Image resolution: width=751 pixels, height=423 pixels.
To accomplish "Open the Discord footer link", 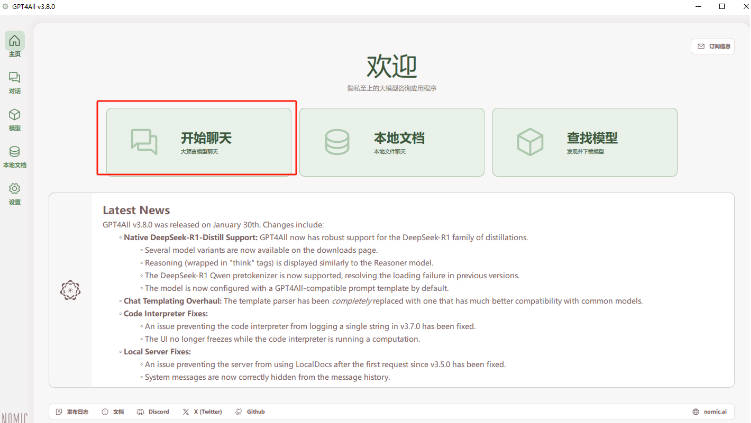I will coord(153,412).
